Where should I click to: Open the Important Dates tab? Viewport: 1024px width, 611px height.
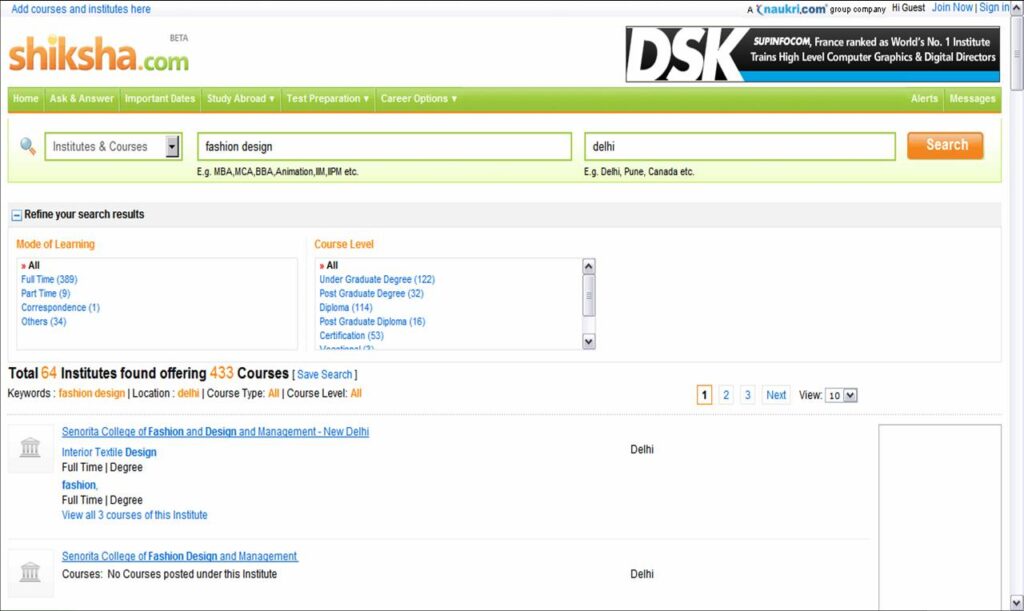160,99
